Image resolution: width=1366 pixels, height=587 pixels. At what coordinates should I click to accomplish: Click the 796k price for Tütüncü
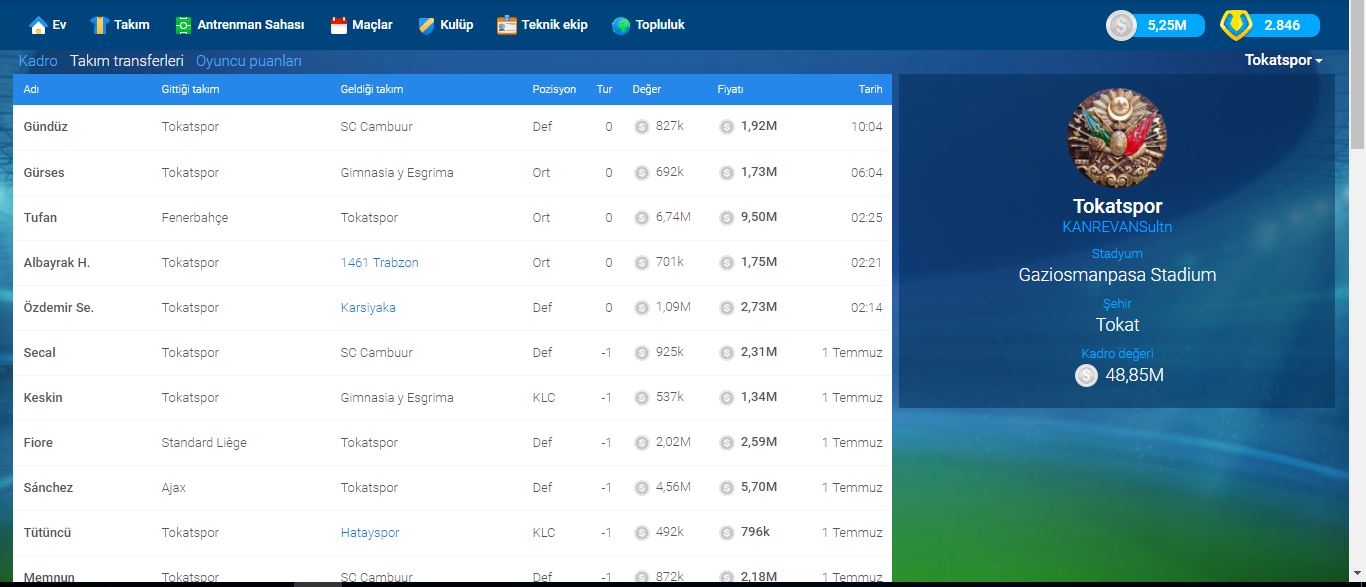[755, 532]
